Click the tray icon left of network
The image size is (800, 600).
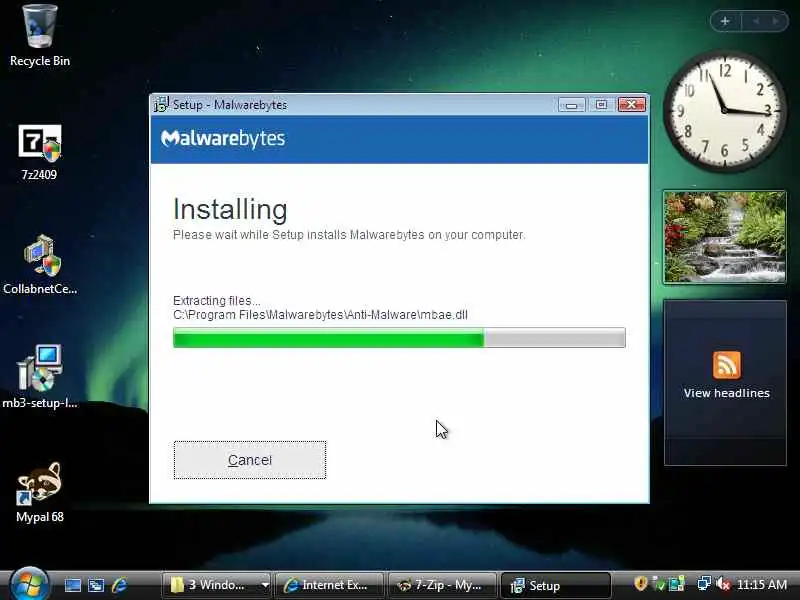(677, 584)
